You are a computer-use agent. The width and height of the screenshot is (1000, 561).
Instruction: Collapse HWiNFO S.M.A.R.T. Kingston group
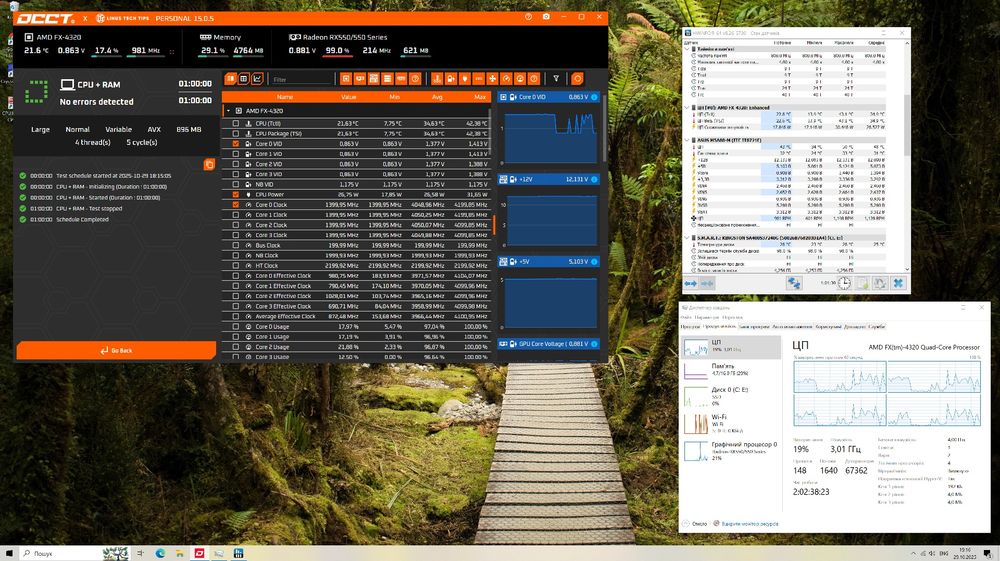coord(688,238)
